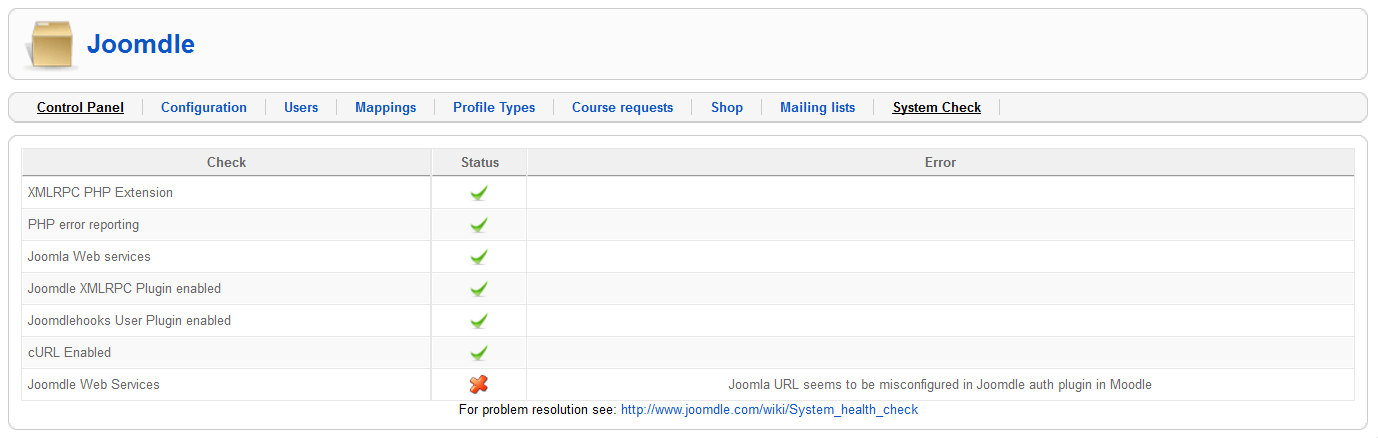The width and height of the screenshot is (1378, 438).
Task: Select the System Check tab
Action: 936,108
